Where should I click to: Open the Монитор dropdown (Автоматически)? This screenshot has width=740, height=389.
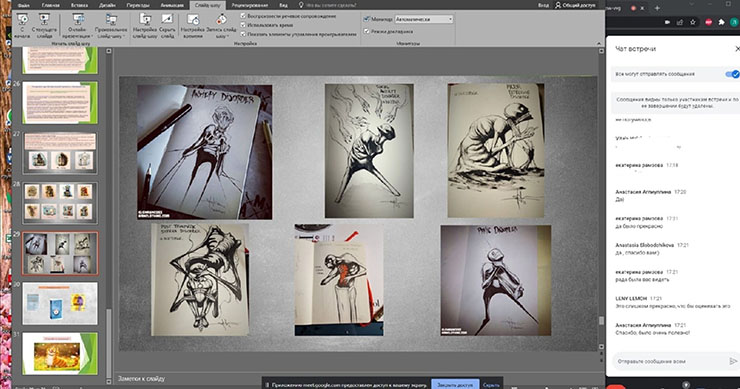(x=423, y=19)
